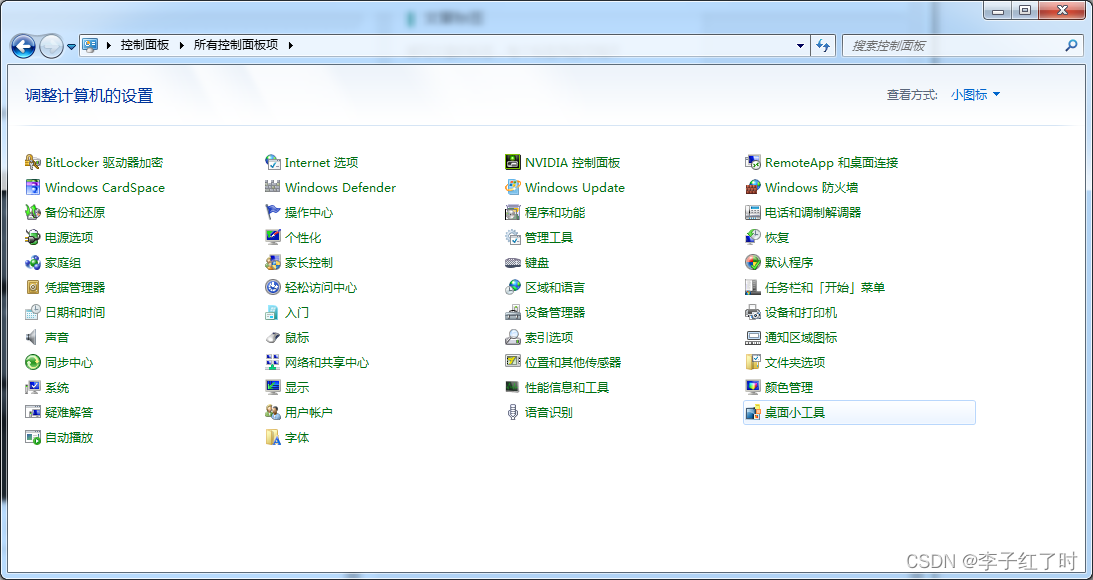
Task: Click the 凭据管理器 safe icon
Action: click(32, 287)
